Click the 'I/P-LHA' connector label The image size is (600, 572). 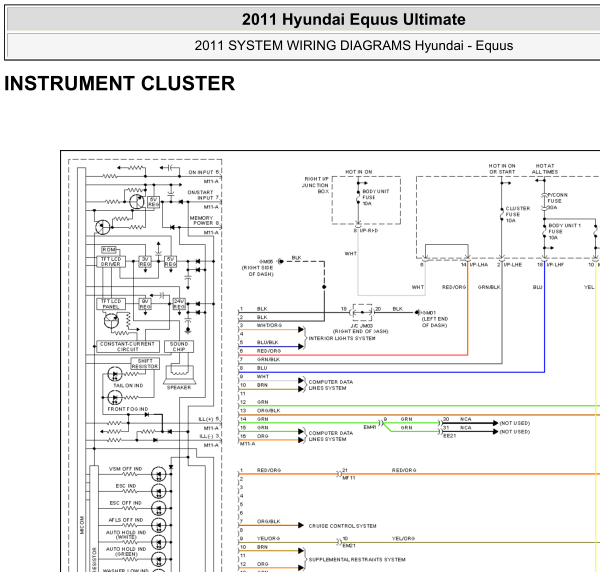coord(479,265)
